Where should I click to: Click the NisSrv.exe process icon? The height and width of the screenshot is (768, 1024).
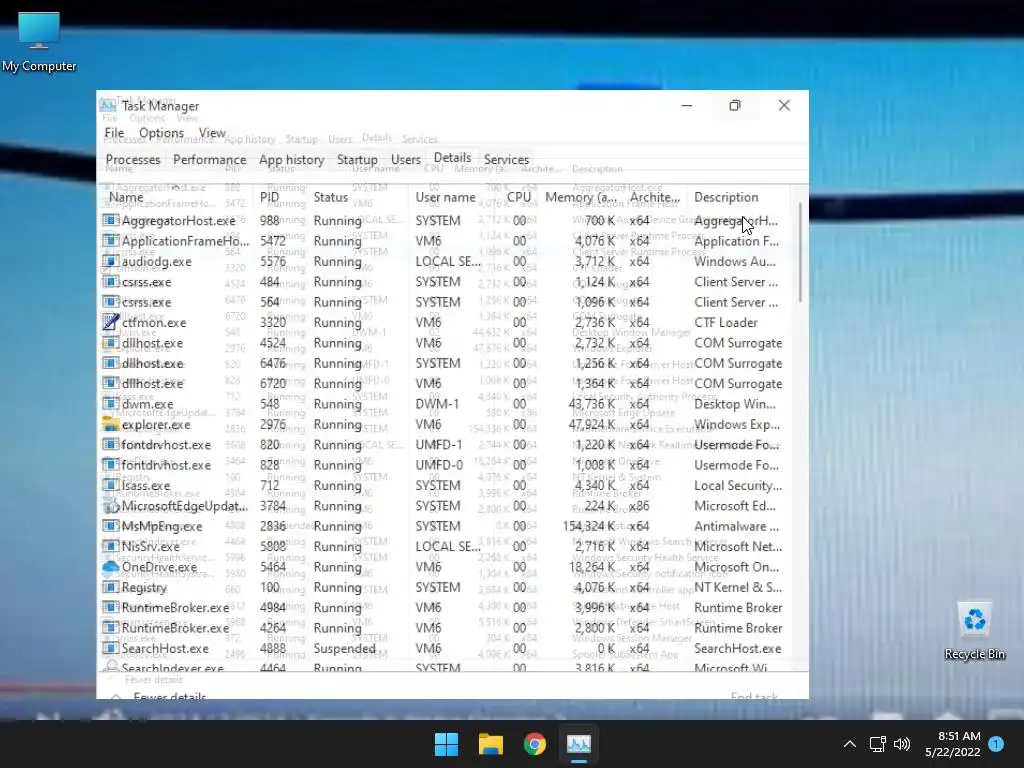pyautogui.click(x=110, y=546)
